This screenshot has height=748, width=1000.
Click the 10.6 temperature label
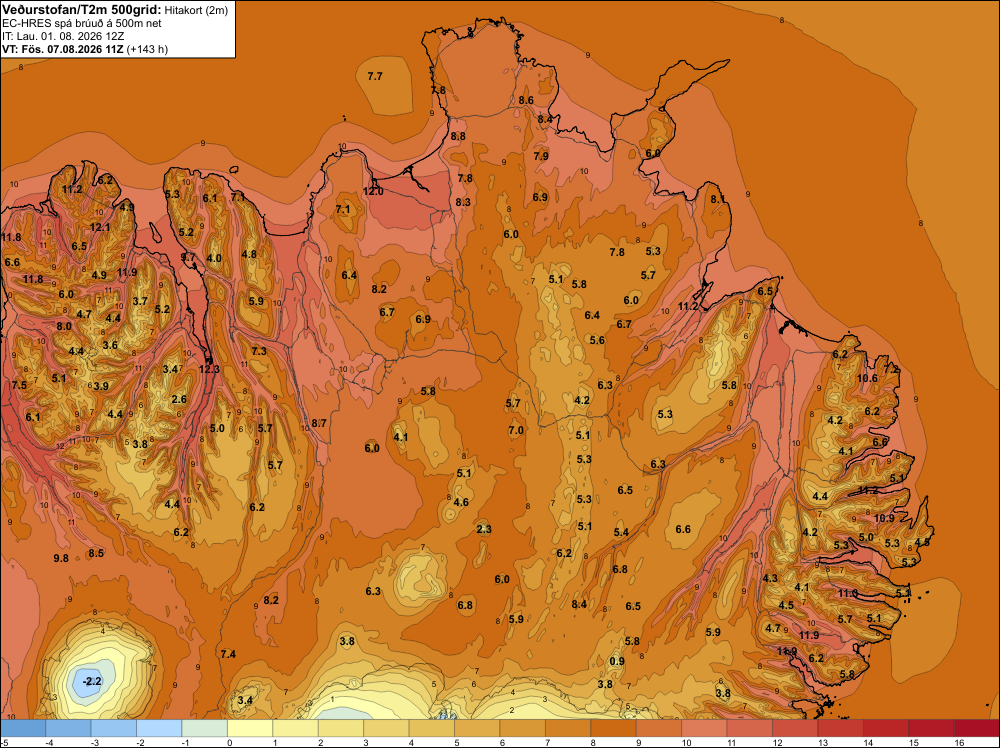[867, 378]
